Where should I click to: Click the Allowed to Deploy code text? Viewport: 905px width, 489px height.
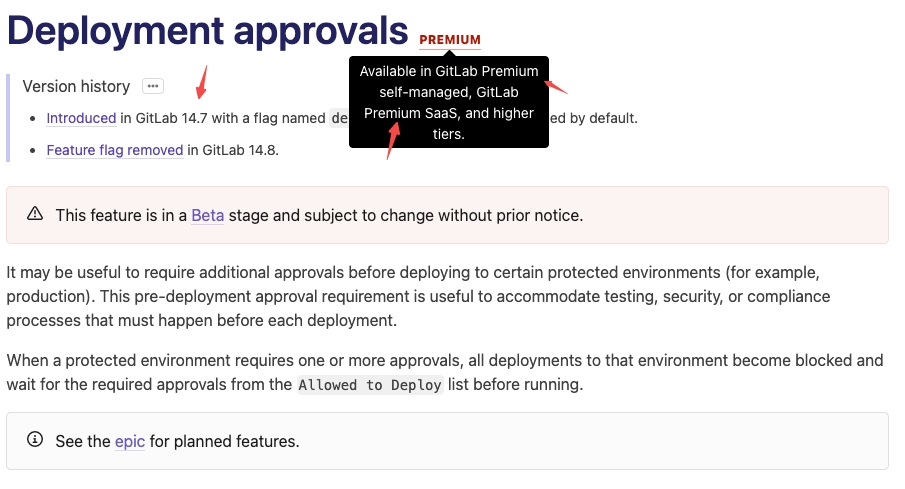370,385
